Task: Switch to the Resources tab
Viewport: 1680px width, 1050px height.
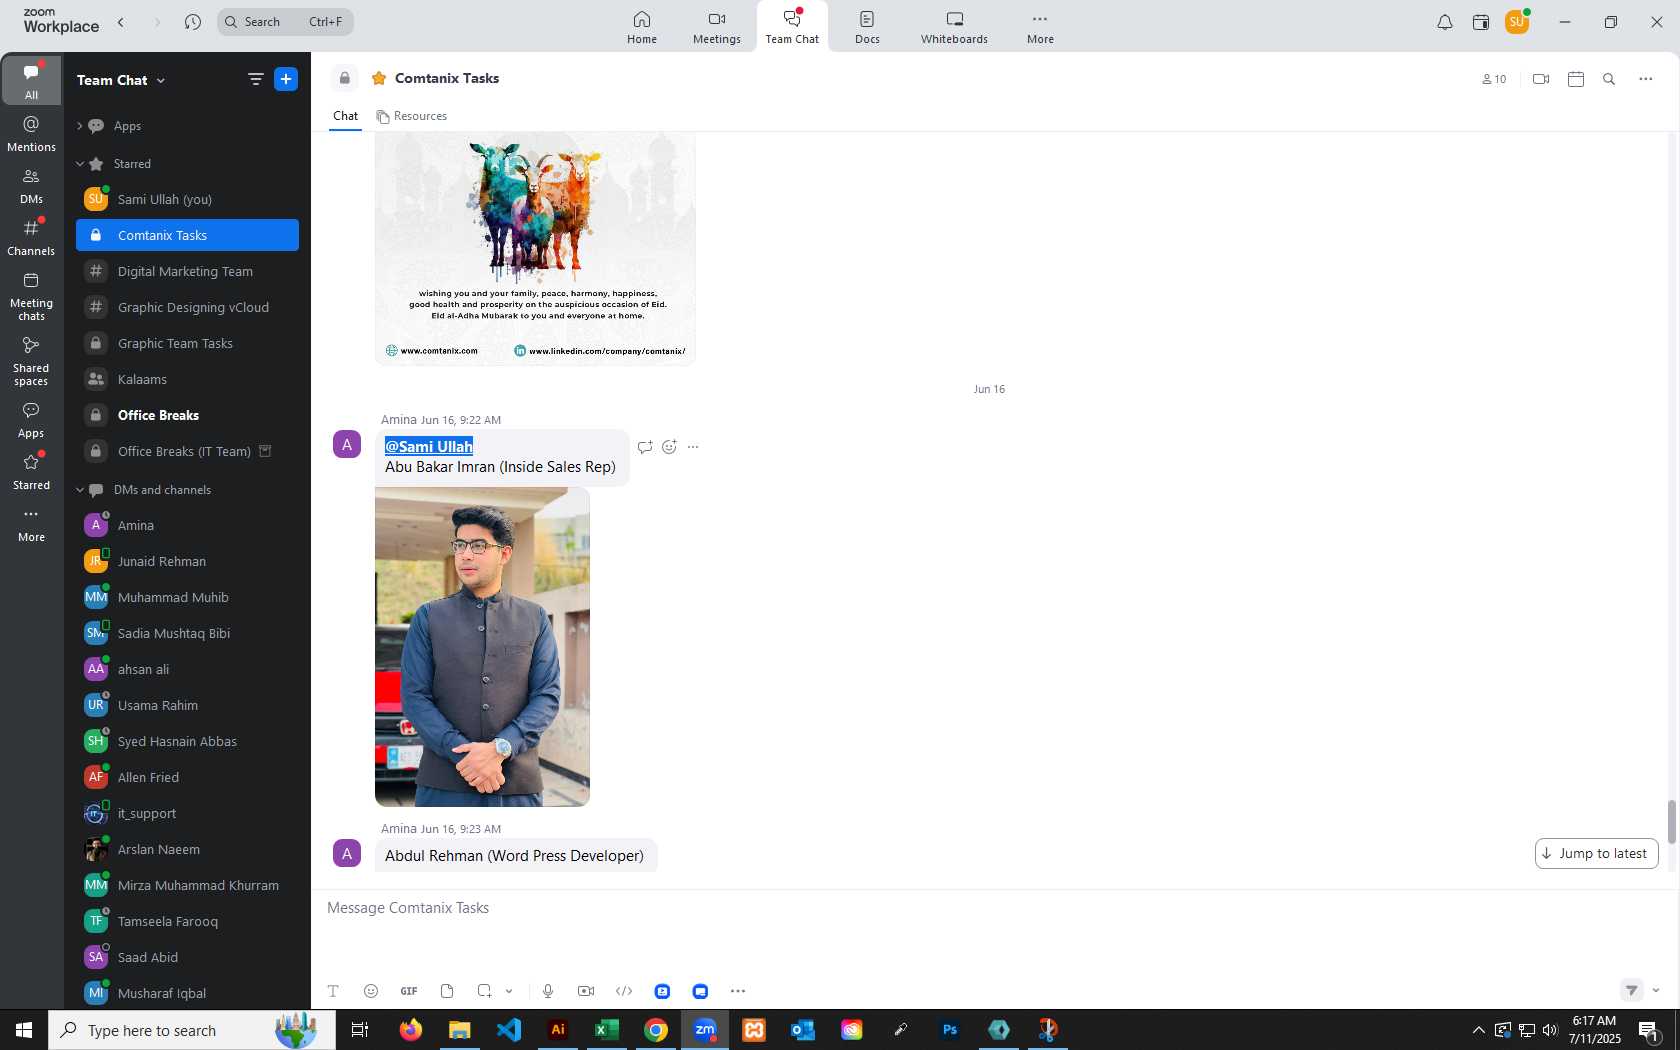Action: point(412,116)
